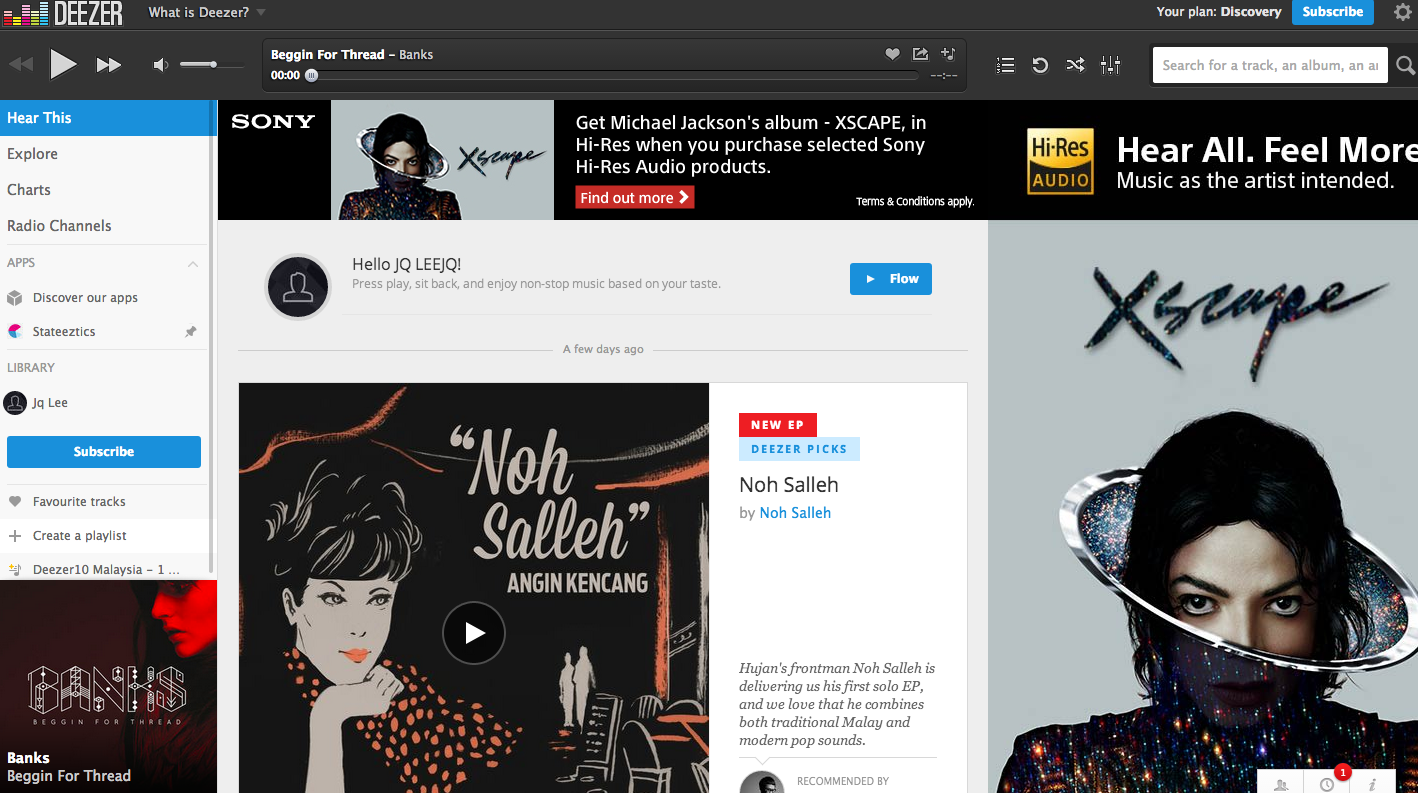1418x793 pixels.
Task: Click the Subscribe button in the top bar
Action: (1332, 12)
